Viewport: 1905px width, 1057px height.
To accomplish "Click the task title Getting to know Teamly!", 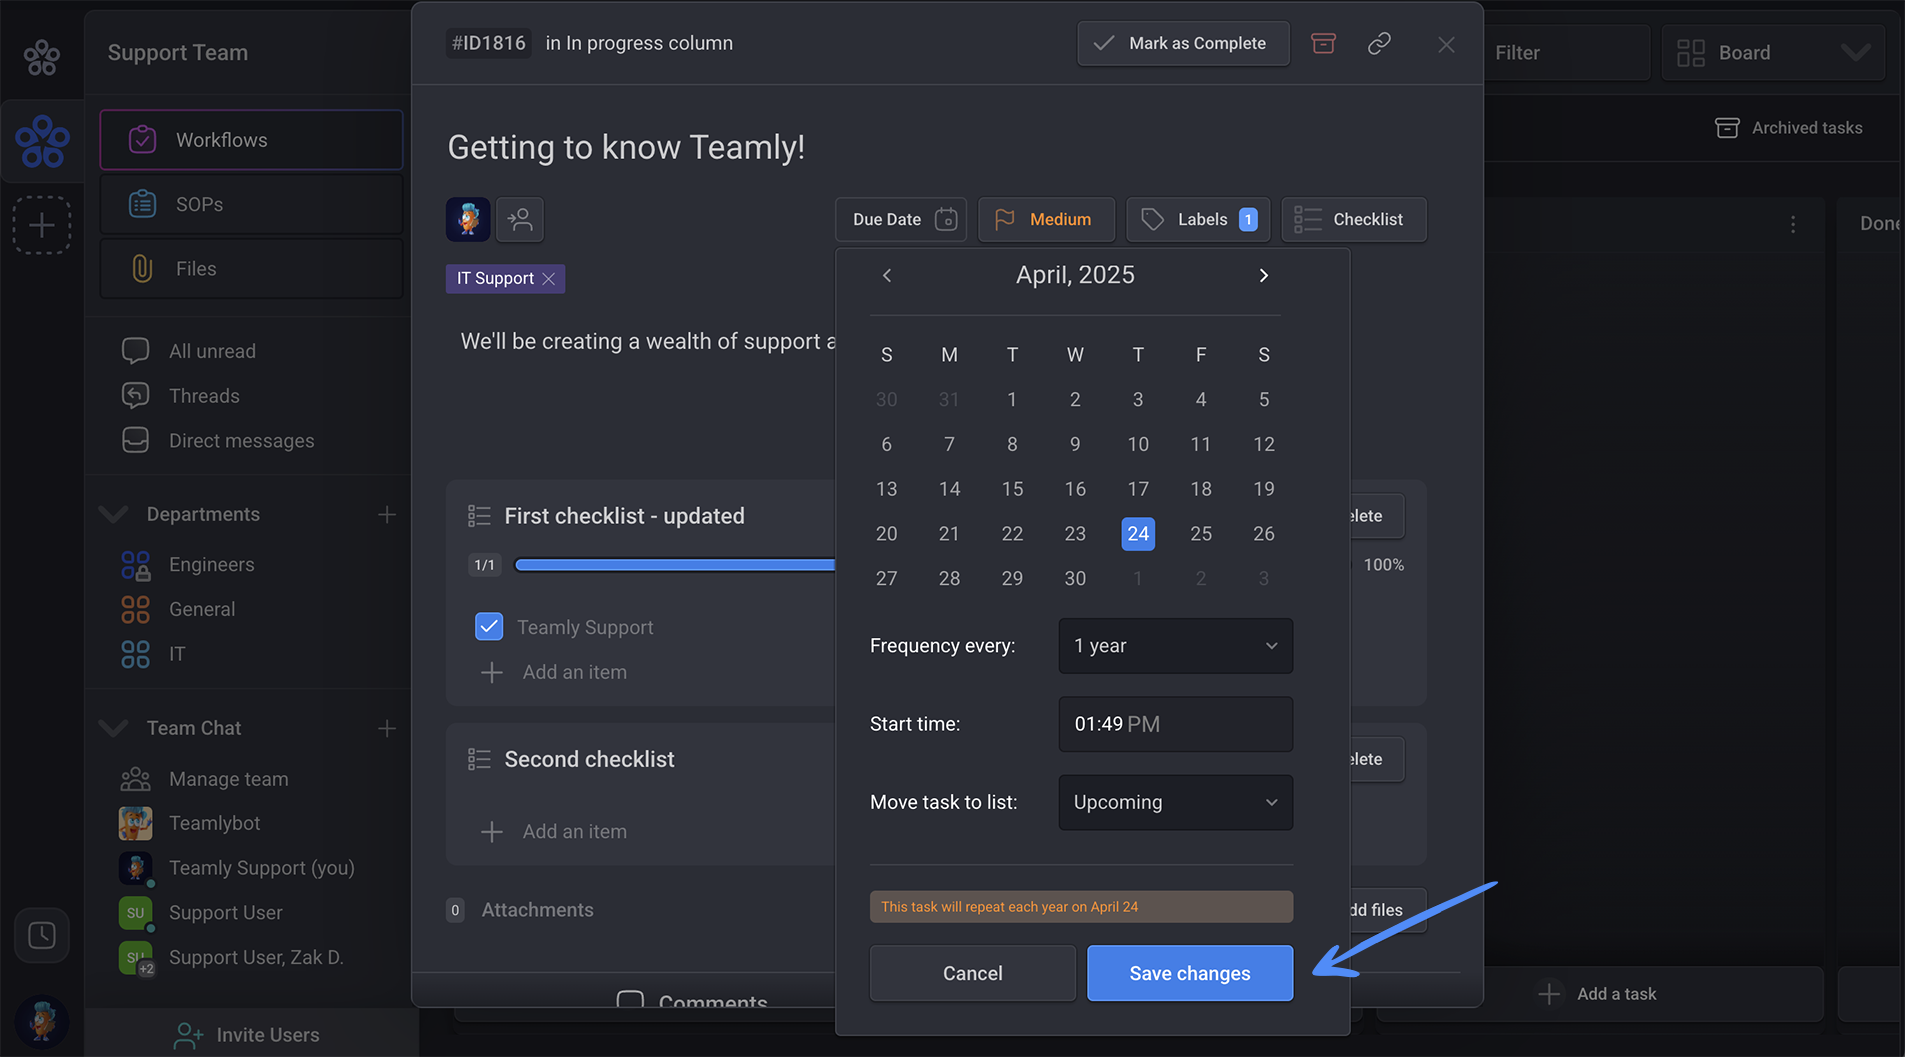I will point(626,148).
